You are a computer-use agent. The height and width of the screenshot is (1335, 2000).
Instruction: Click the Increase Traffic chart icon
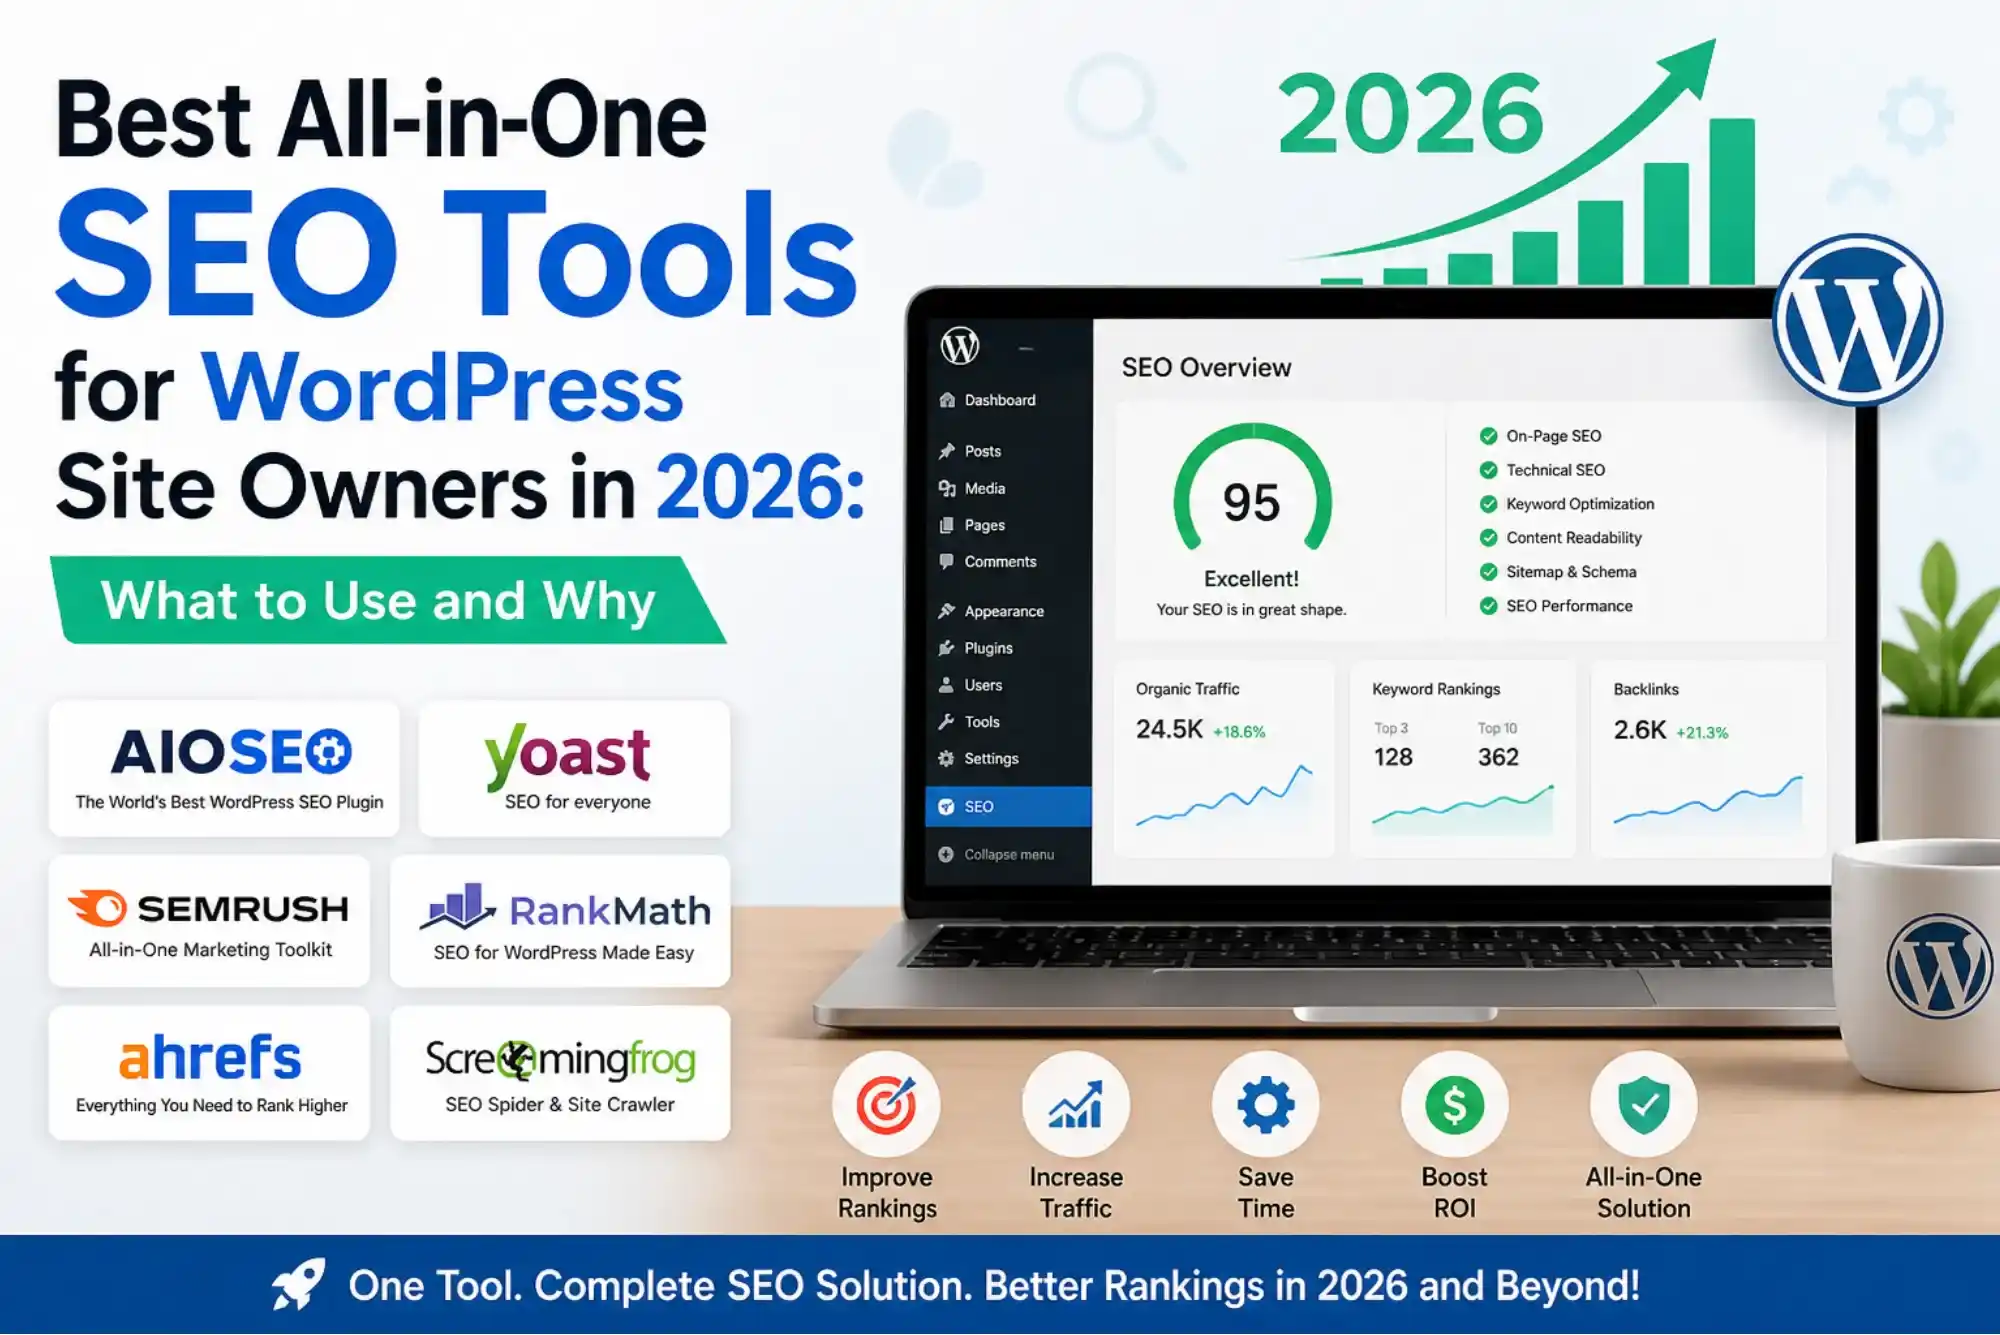(x=1075, y=1104)
